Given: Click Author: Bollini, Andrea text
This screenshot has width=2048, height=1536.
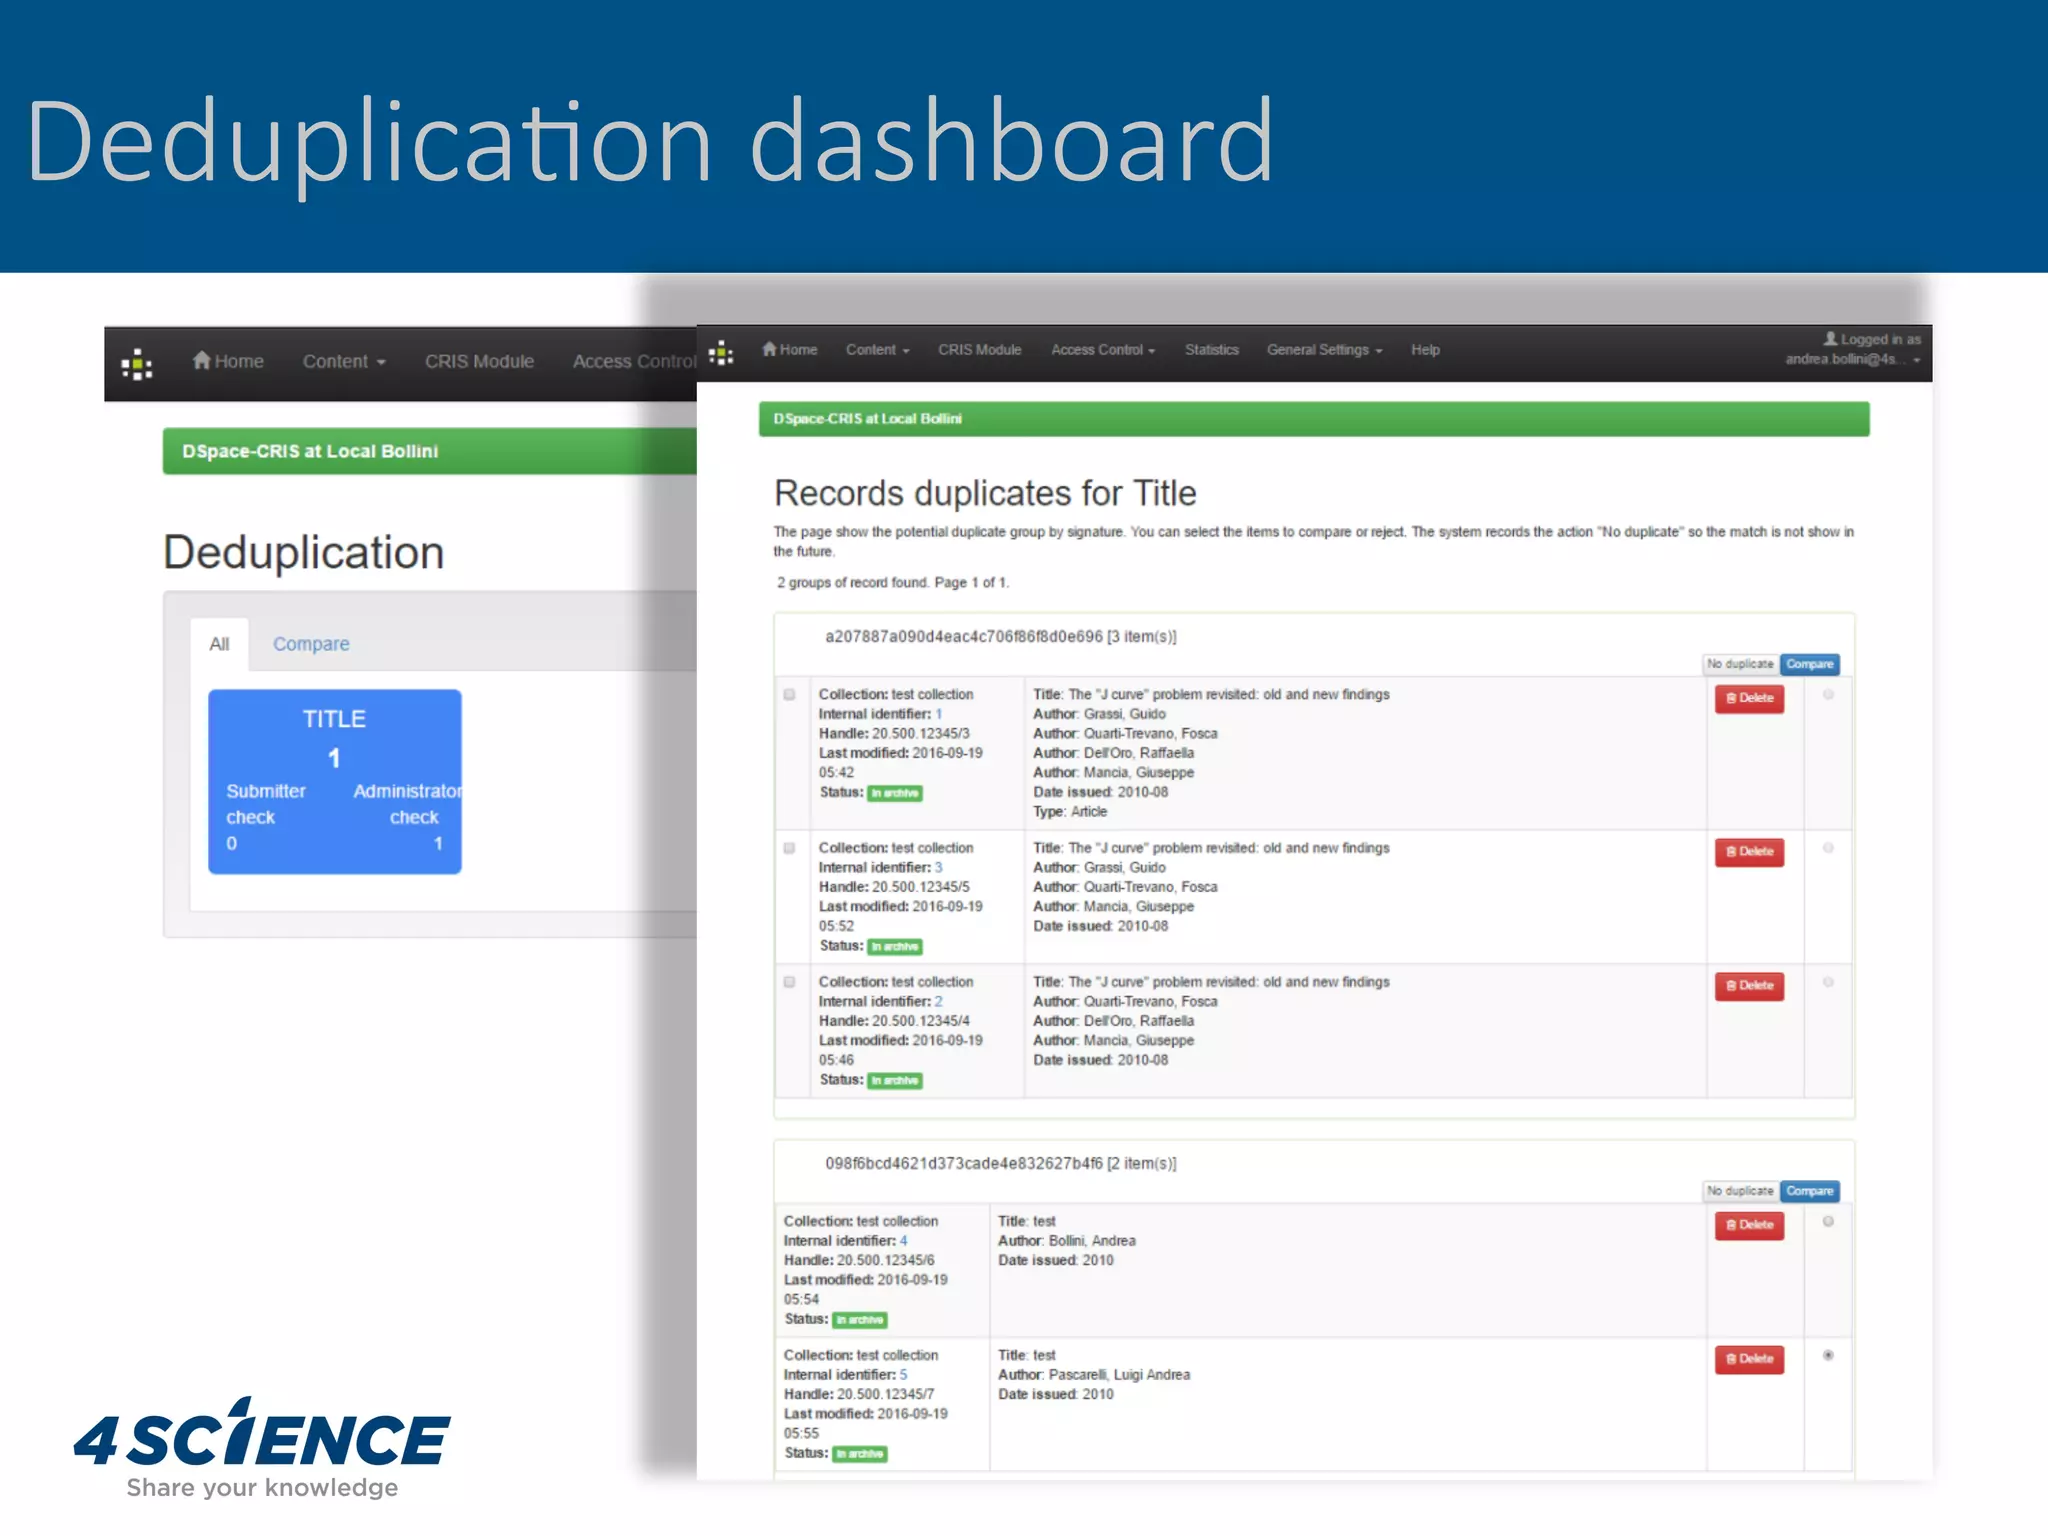Looking at the screenshot, I should coord(1067,1241).
